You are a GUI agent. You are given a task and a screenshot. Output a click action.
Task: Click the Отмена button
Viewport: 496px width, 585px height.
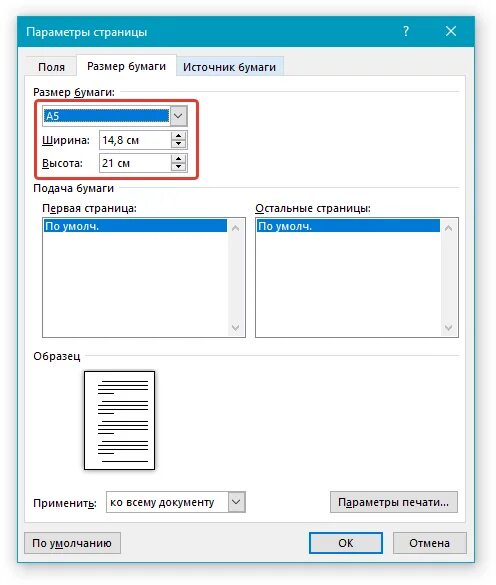pos(430,543)
